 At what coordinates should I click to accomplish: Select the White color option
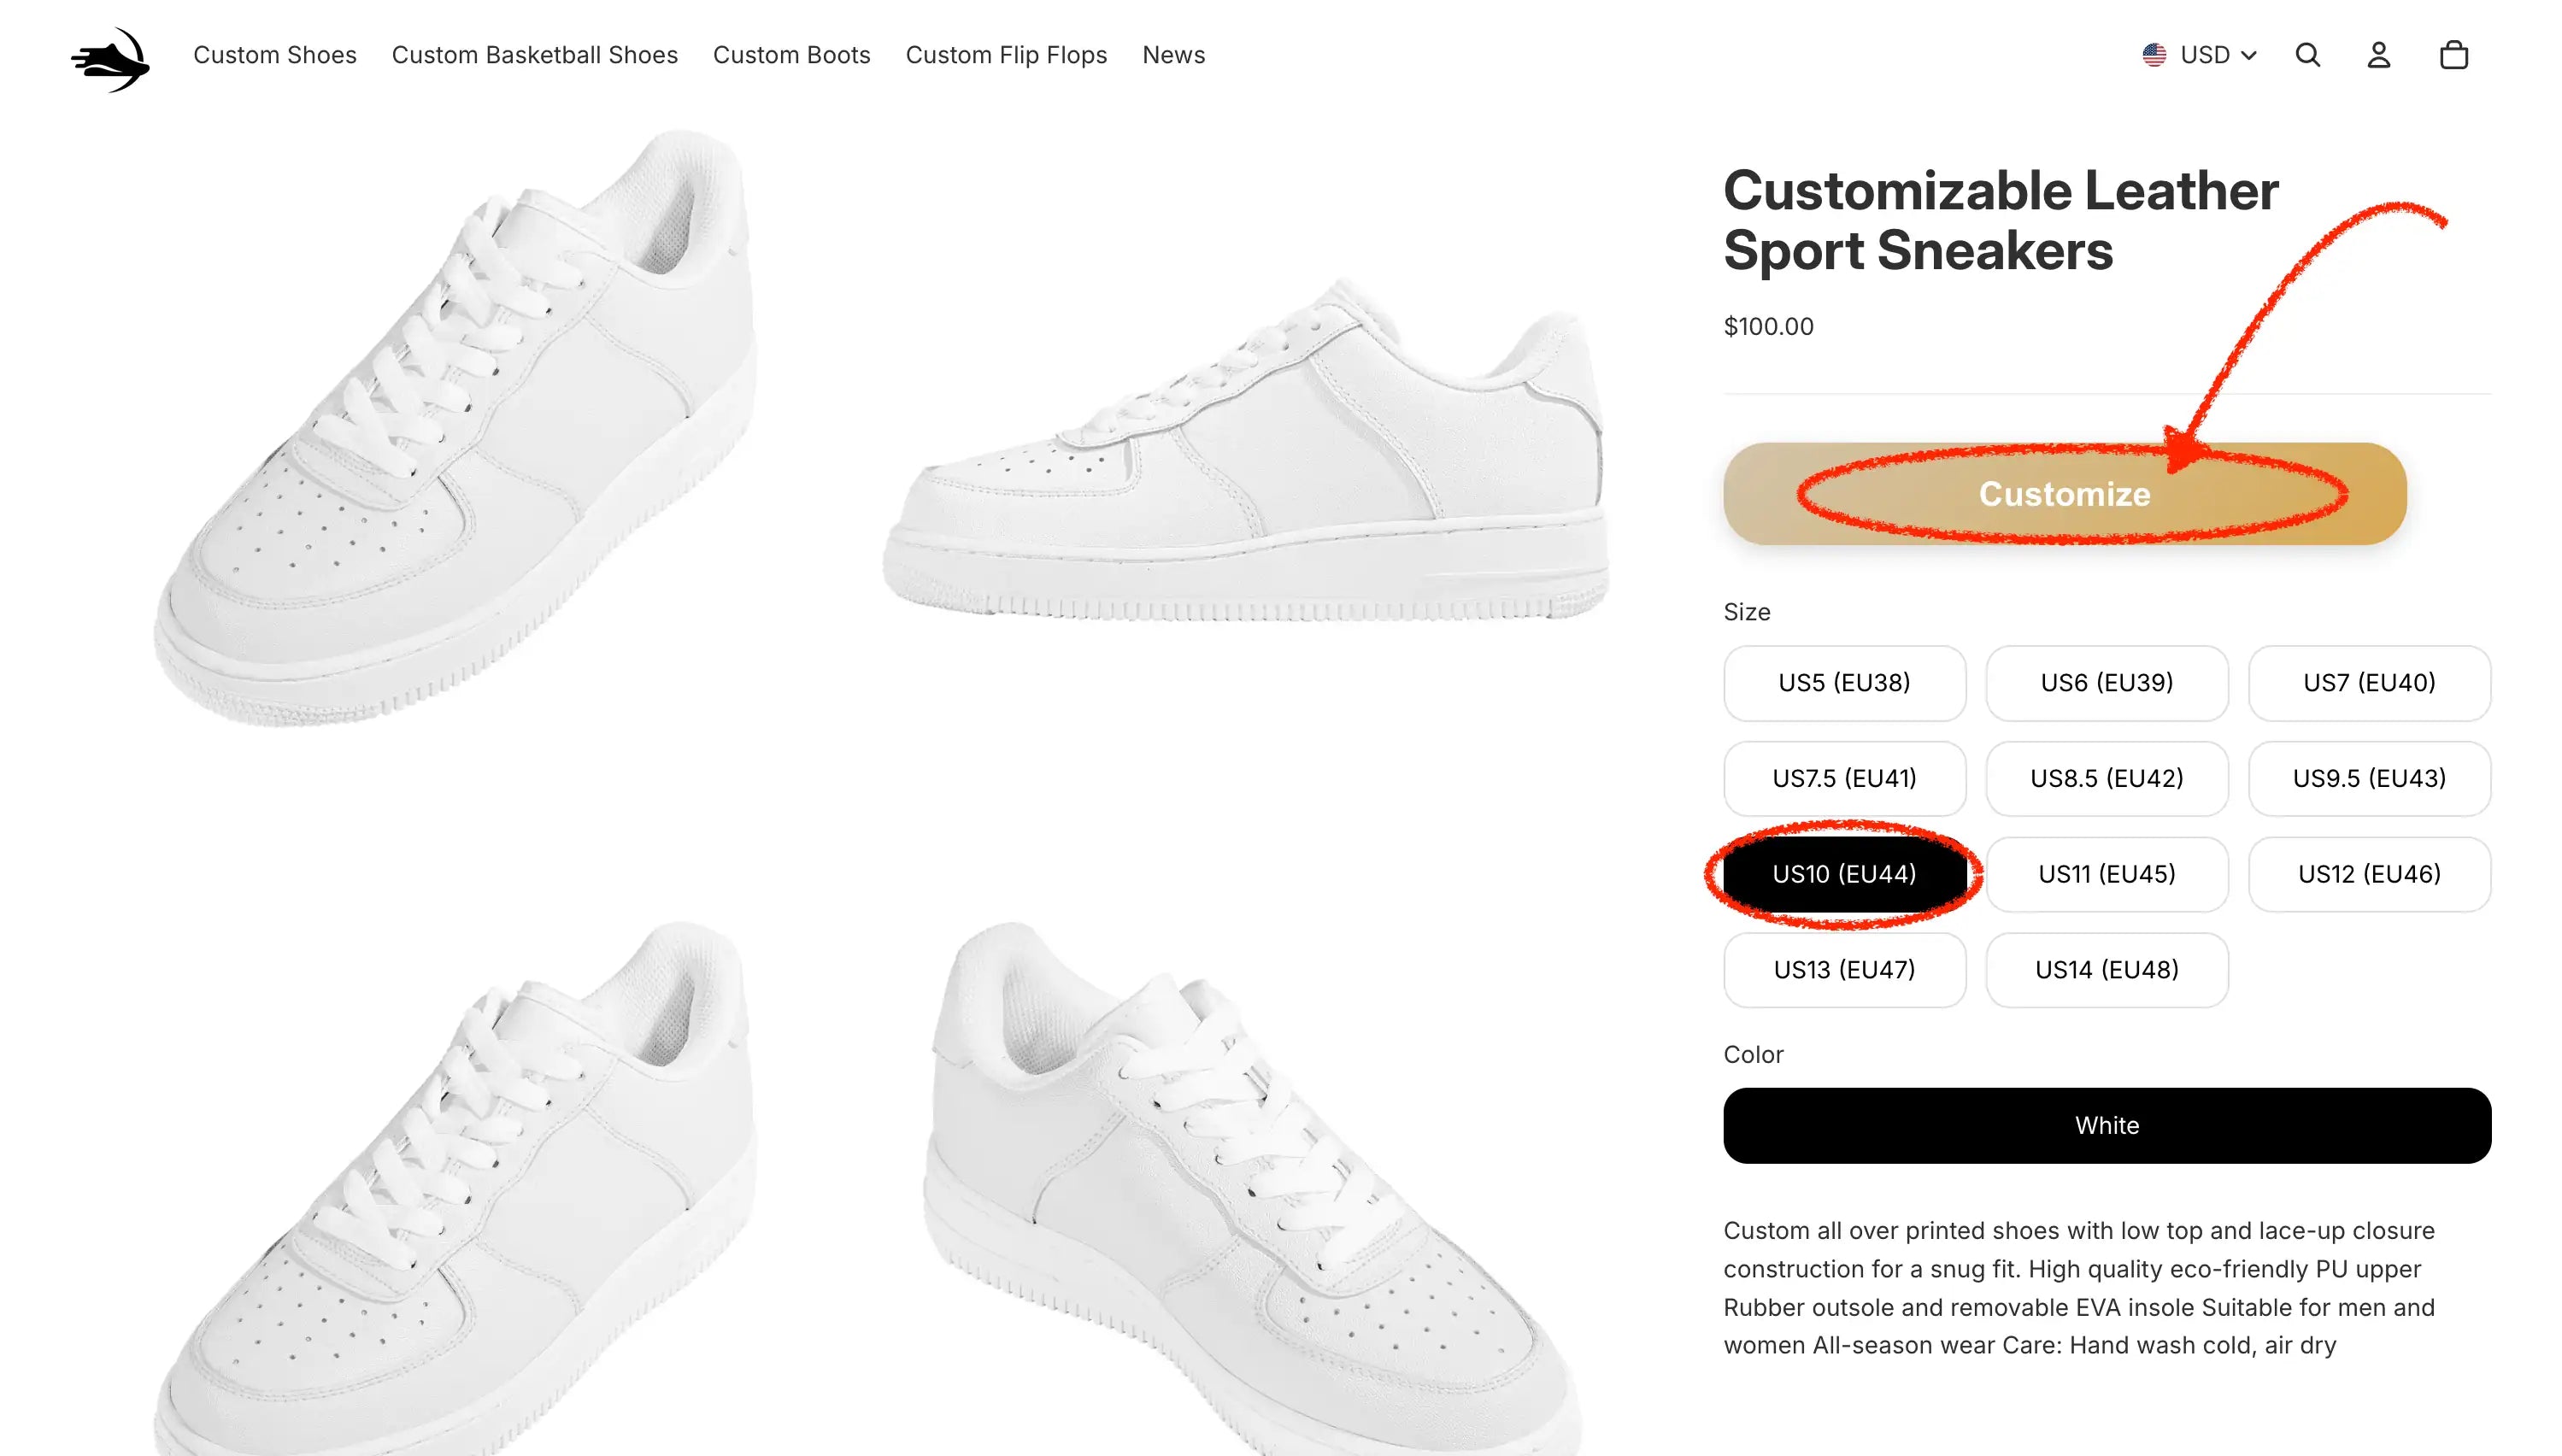click(x=2106, y=1125)
